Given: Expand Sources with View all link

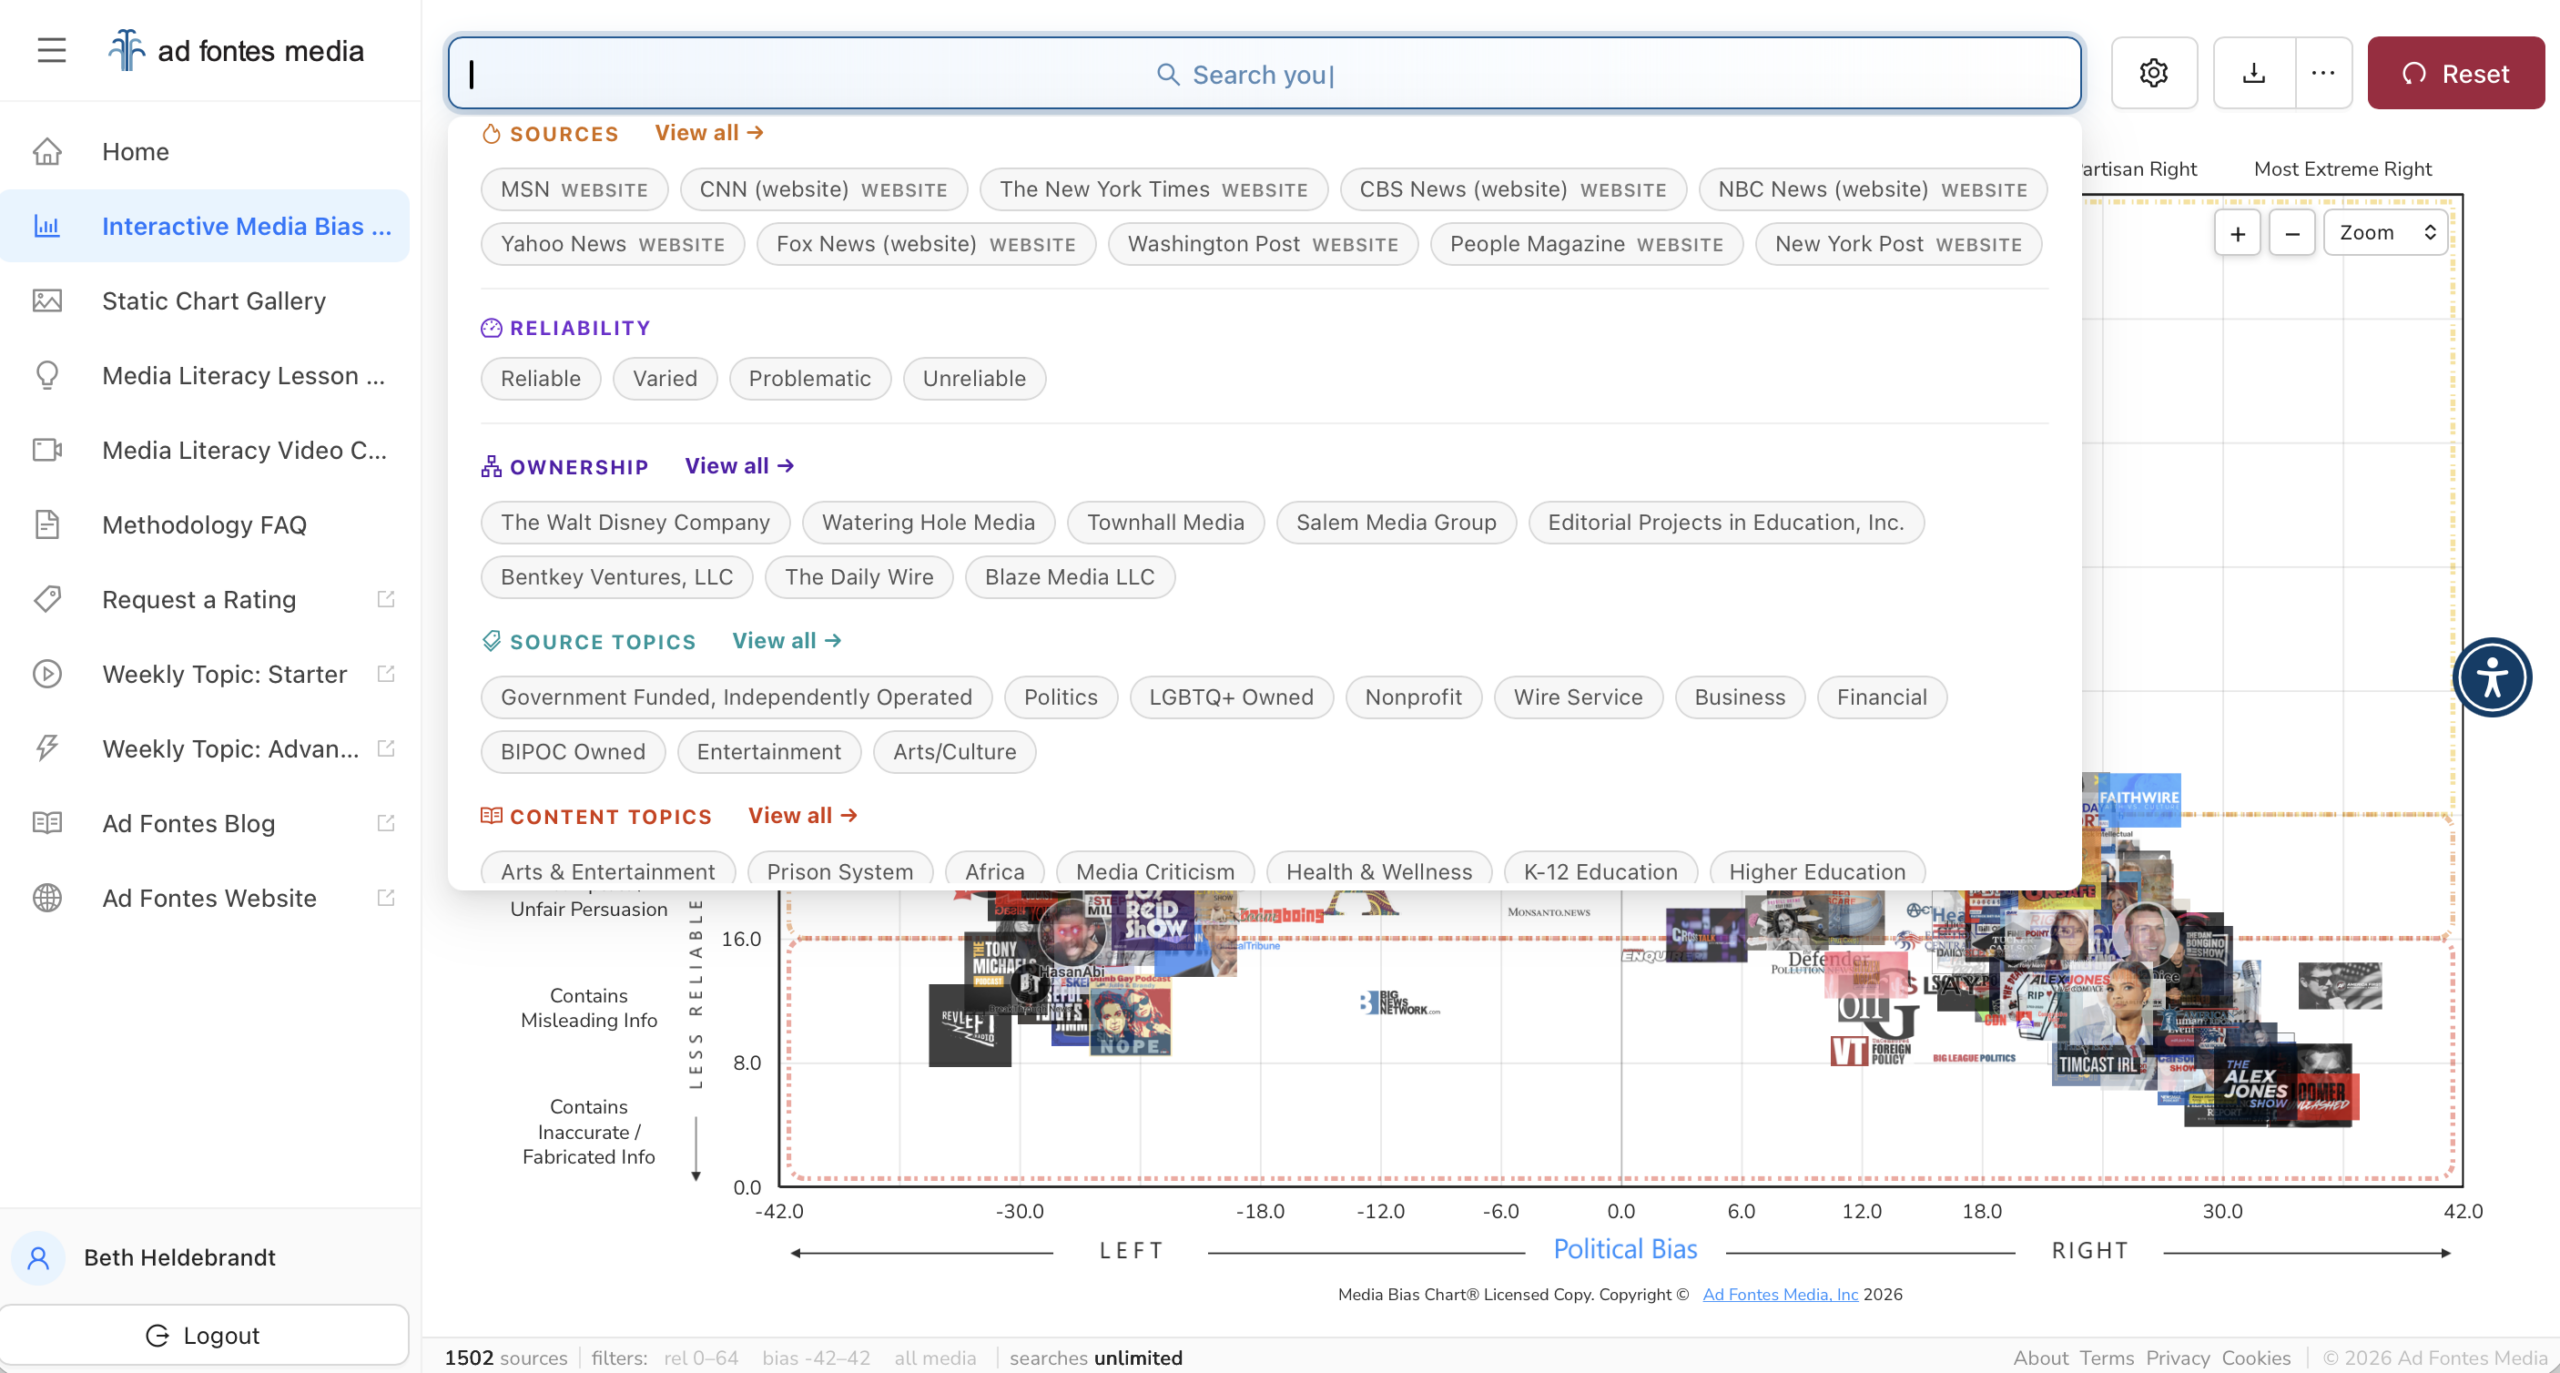Looking at the screenshot, I should [709, 133].
